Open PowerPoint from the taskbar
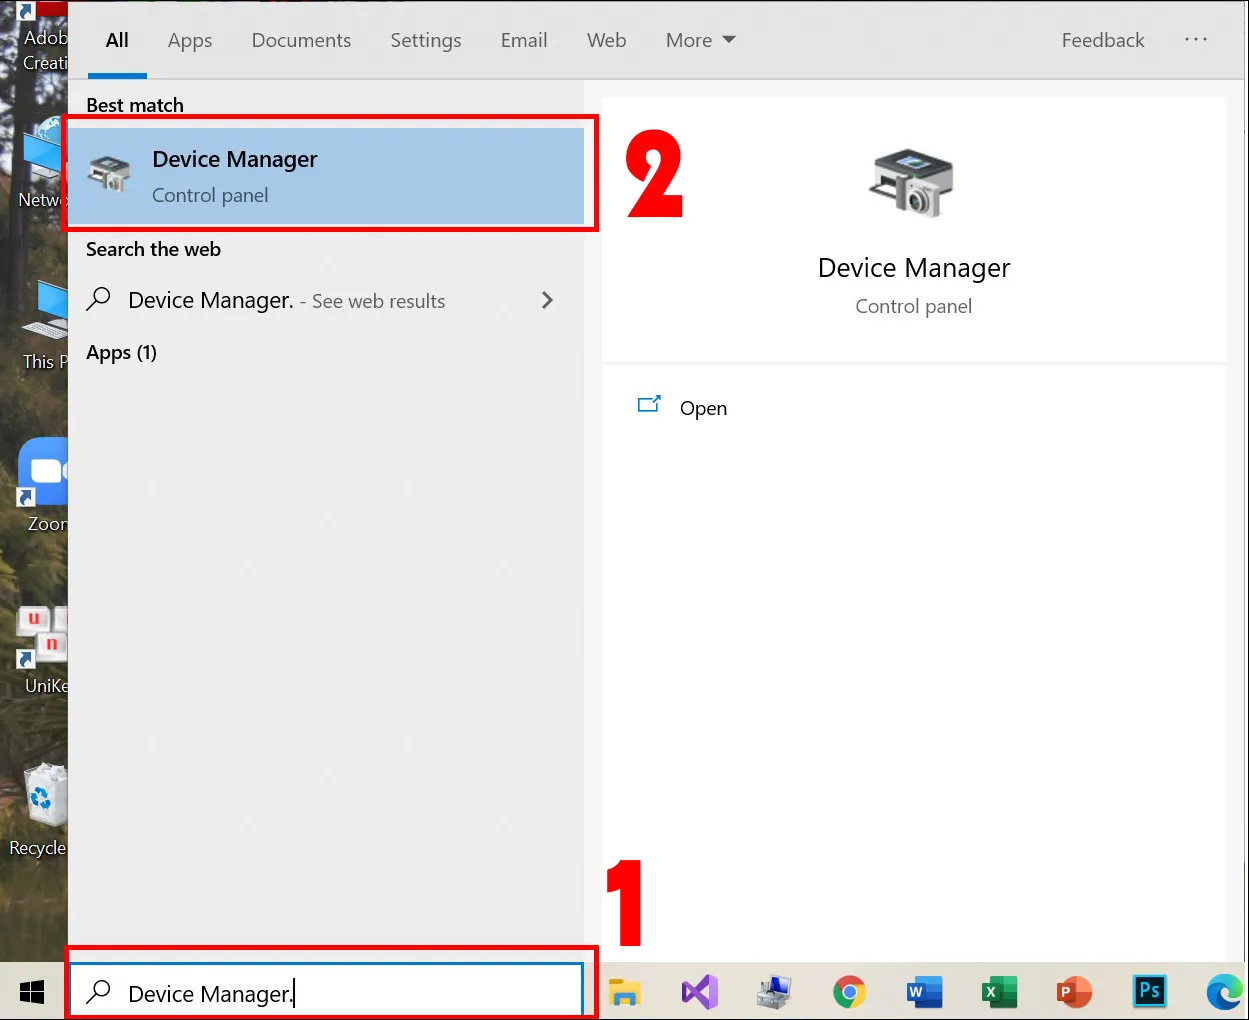The height and width of the screenshot is (1020, 1249). pos(1074,992)
